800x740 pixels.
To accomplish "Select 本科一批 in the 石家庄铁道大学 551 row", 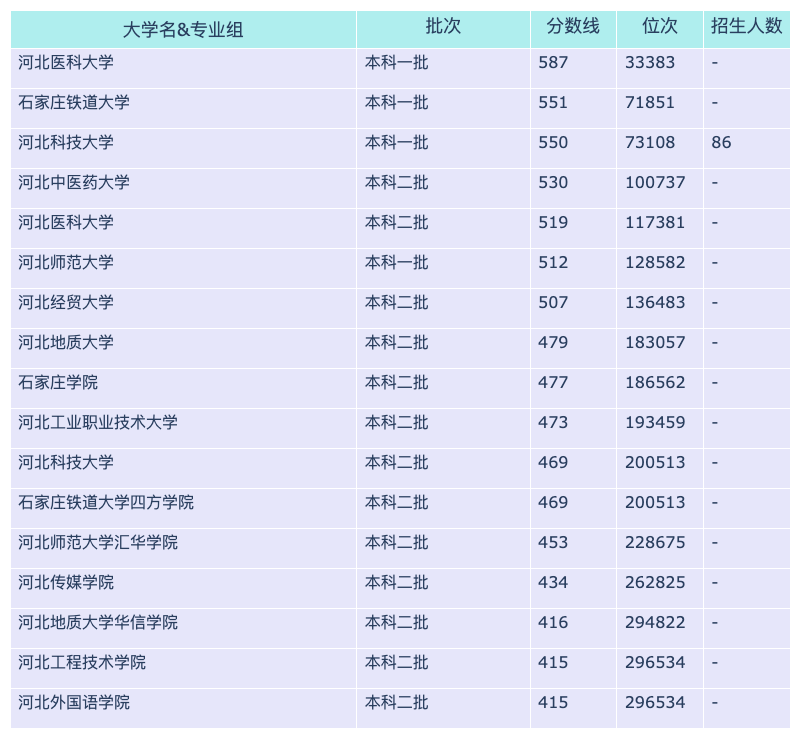I will pyautogui.click(x=396, y=103).
